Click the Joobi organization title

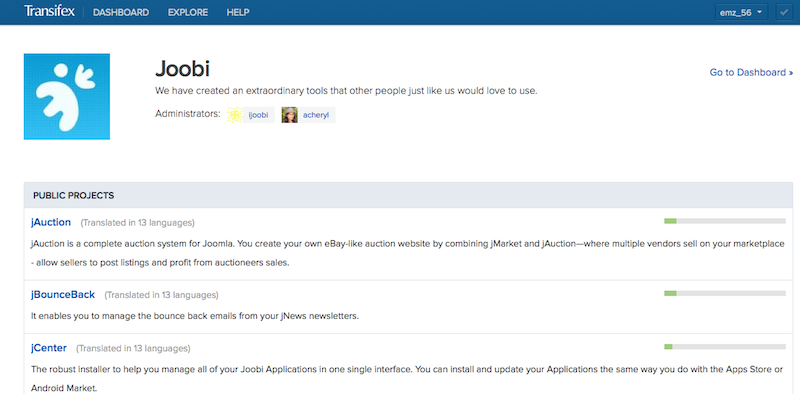[x=183, y=68]
